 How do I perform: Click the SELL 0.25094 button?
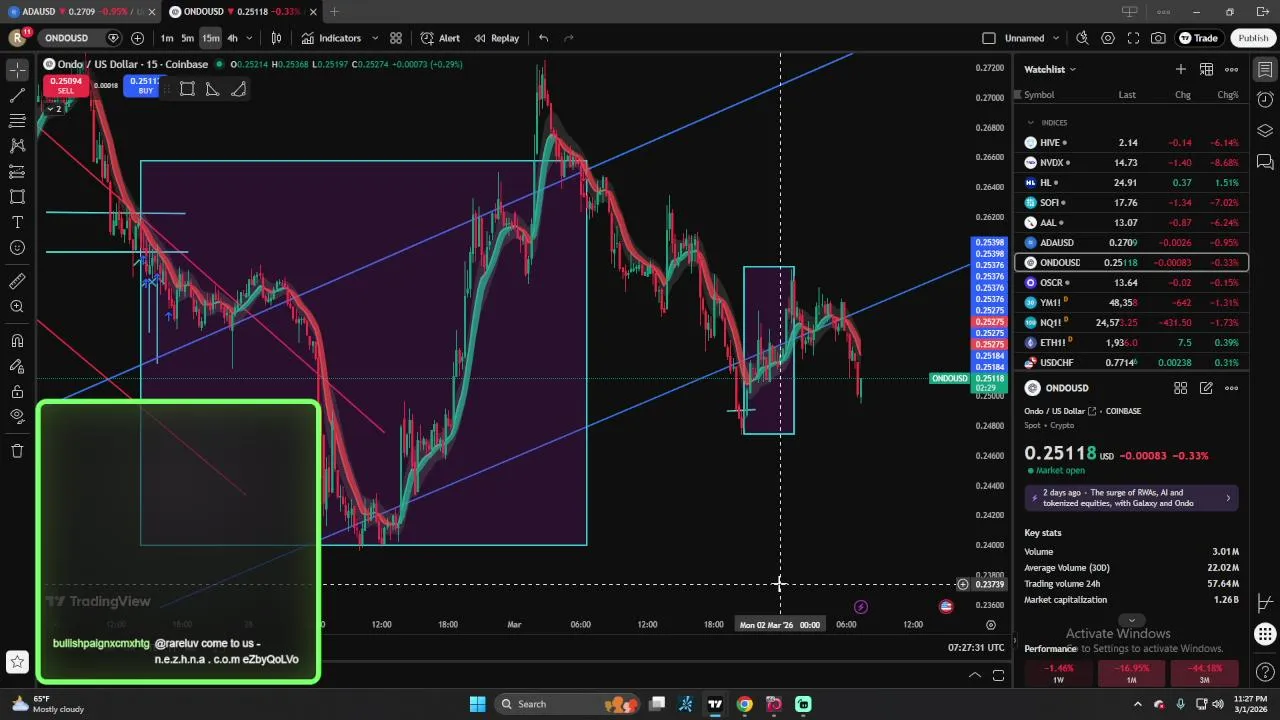pyautogui.click(x=66, y=86)
